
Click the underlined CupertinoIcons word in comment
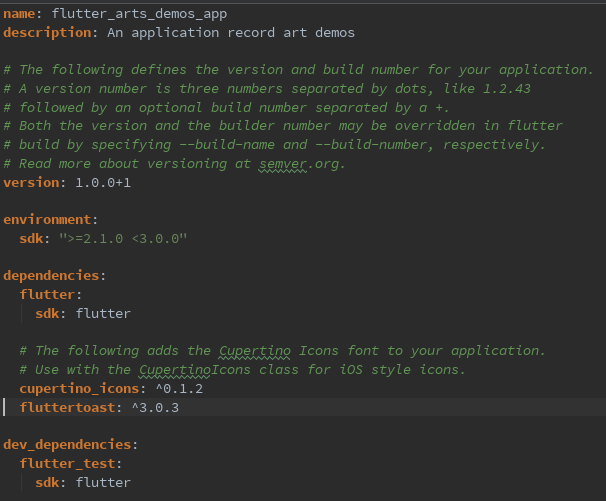[195, 370]
